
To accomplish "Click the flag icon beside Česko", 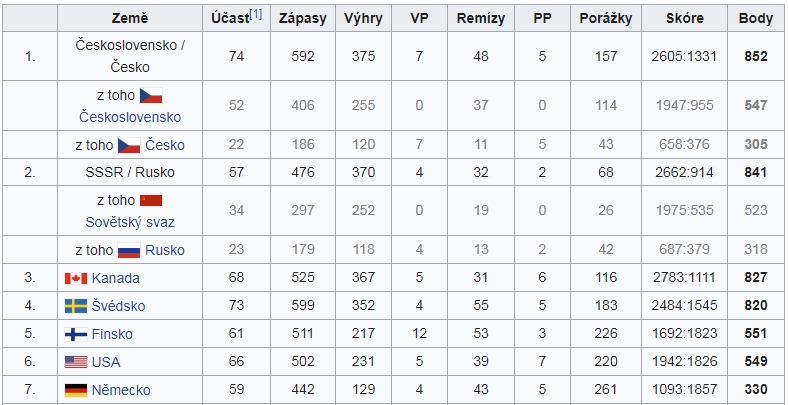I will tap(129, 145).
